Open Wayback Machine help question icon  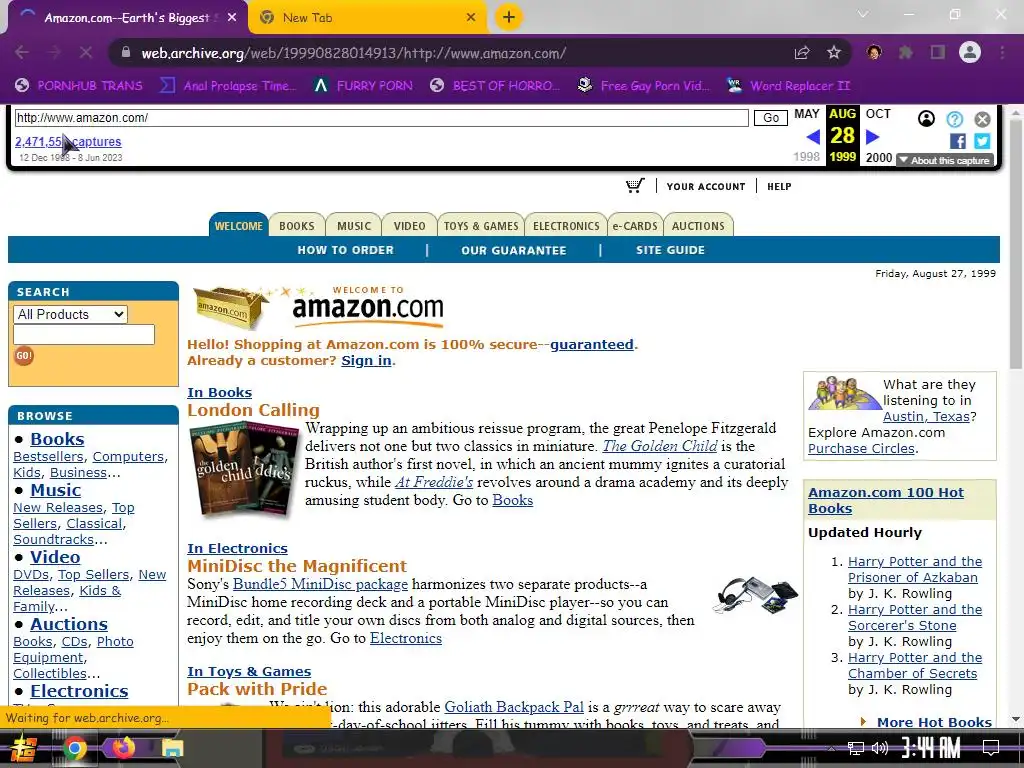[955, 119]
